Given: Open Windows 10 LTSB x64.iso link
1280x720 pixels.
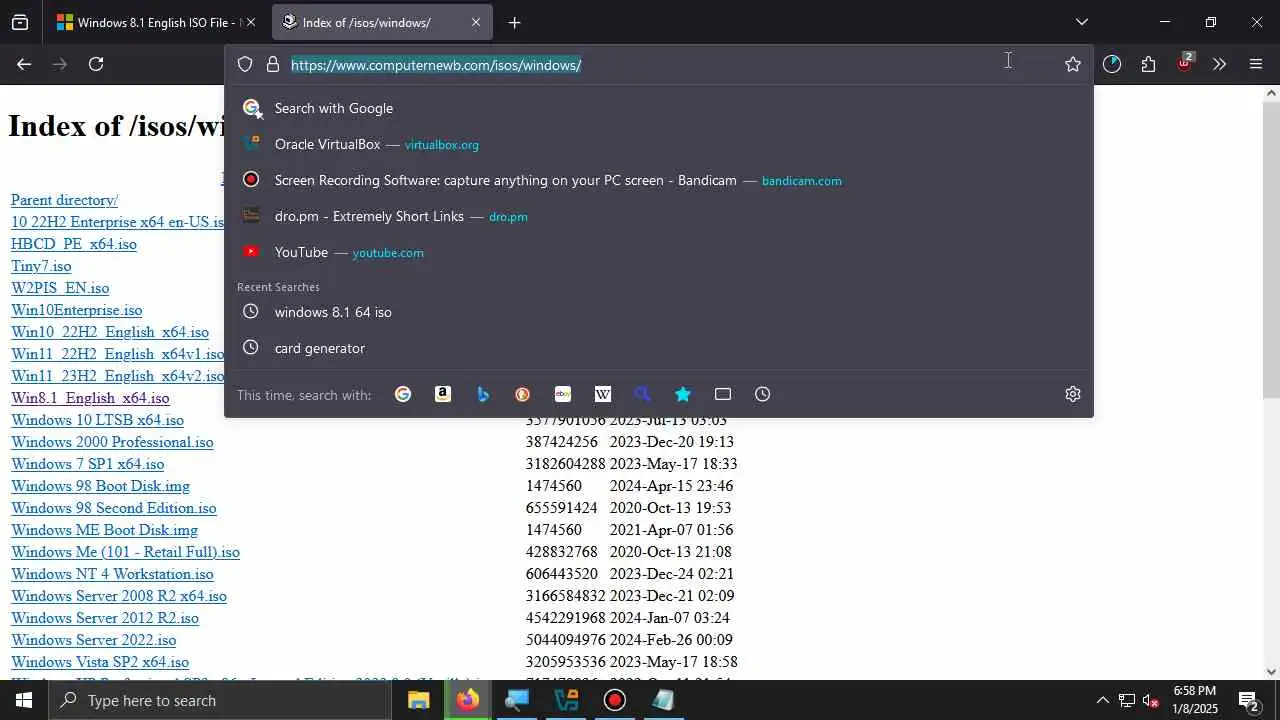Looking at the screenshot, I should click(x=97, y=420).
